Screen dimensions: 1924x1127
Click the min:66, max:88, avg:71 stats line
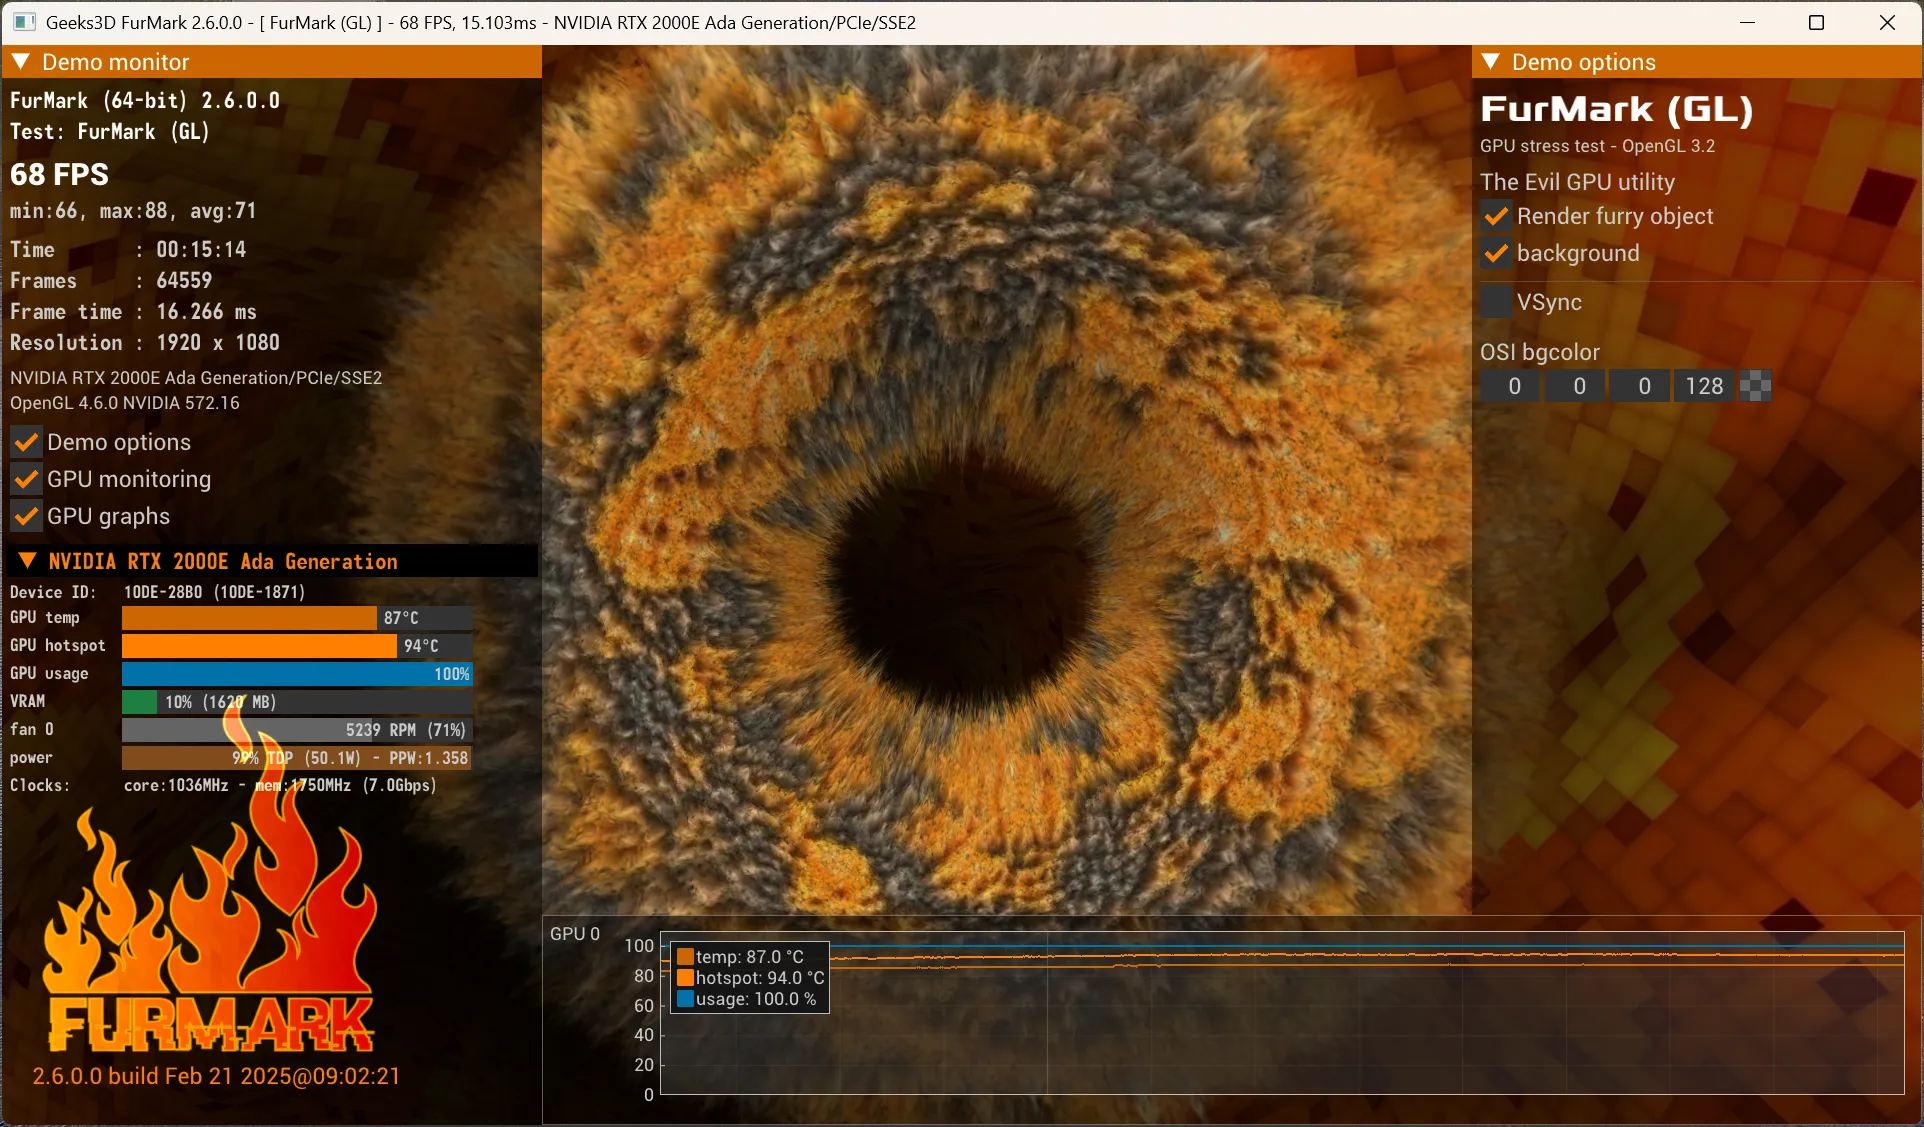click(x=133, y=211)
